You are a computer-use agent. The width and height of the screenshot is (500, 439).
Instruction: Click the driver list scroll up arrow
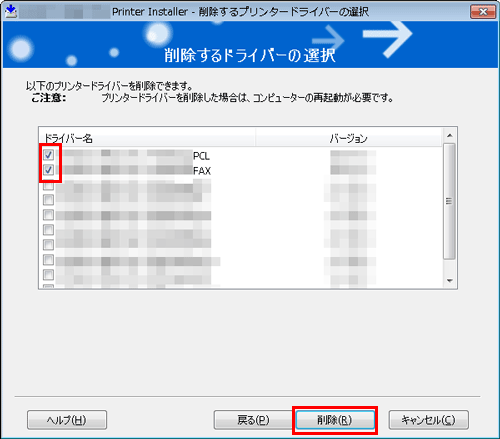pyautogui.click(x=450, y=135)
